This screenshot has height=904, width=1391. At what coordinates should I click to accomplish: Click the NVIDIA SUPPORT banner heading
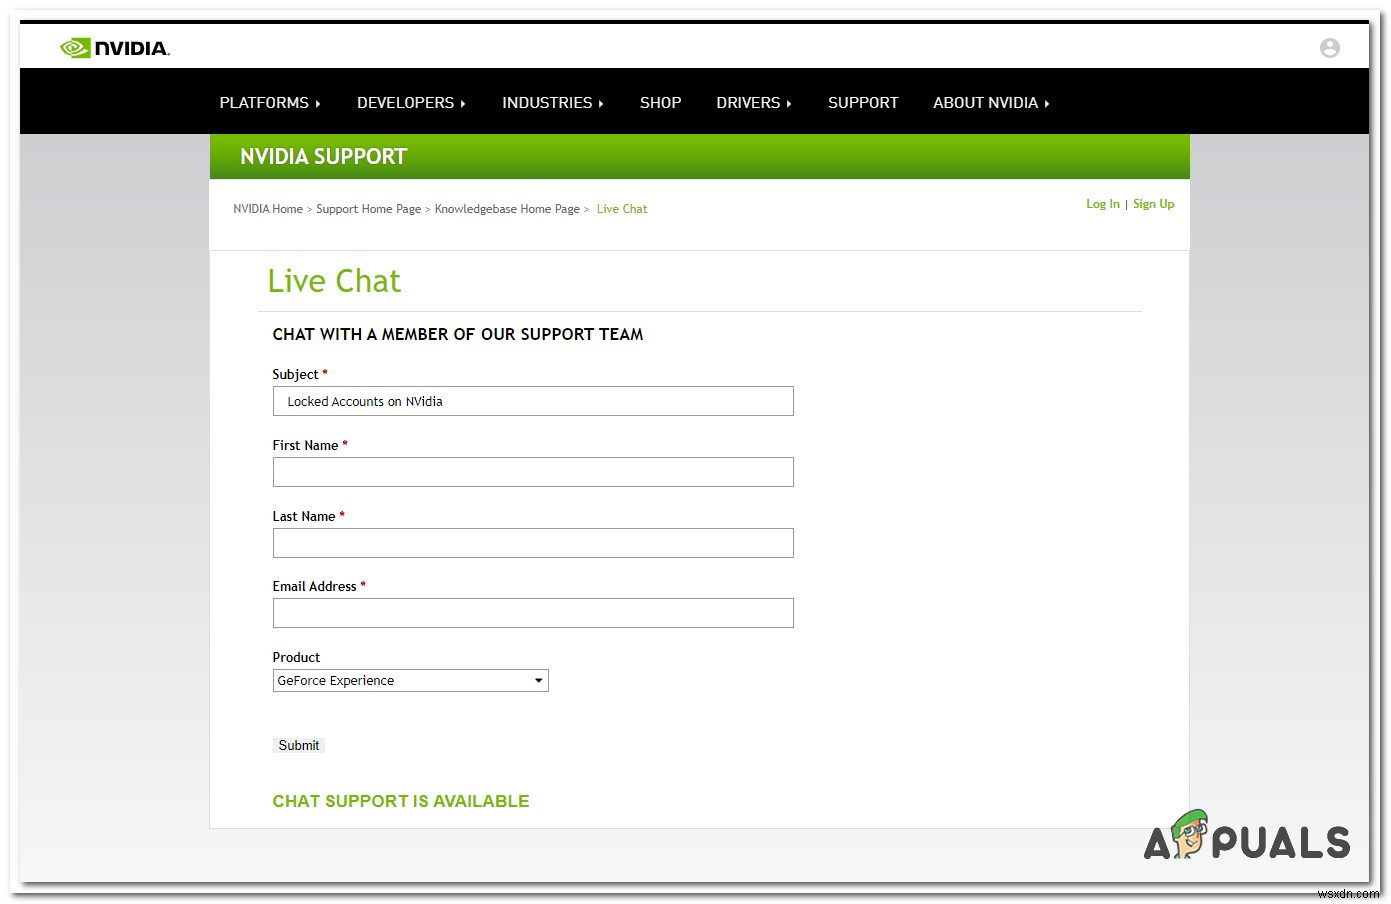[x=324, y=157]
